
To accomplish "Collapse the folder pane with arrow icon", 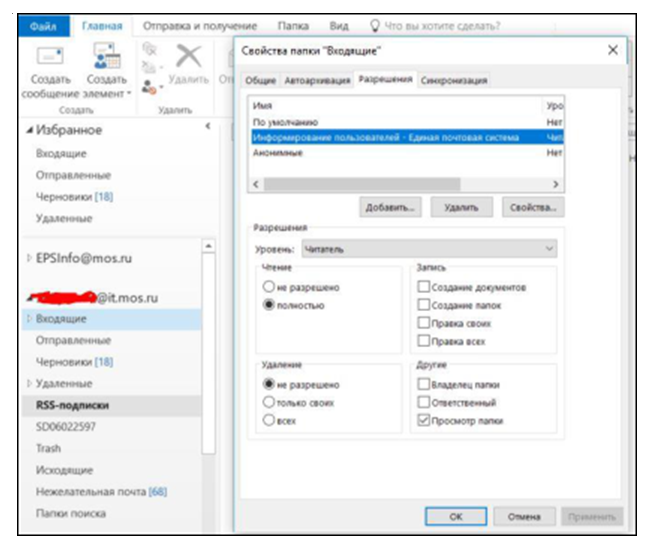I will pos(207,126).
